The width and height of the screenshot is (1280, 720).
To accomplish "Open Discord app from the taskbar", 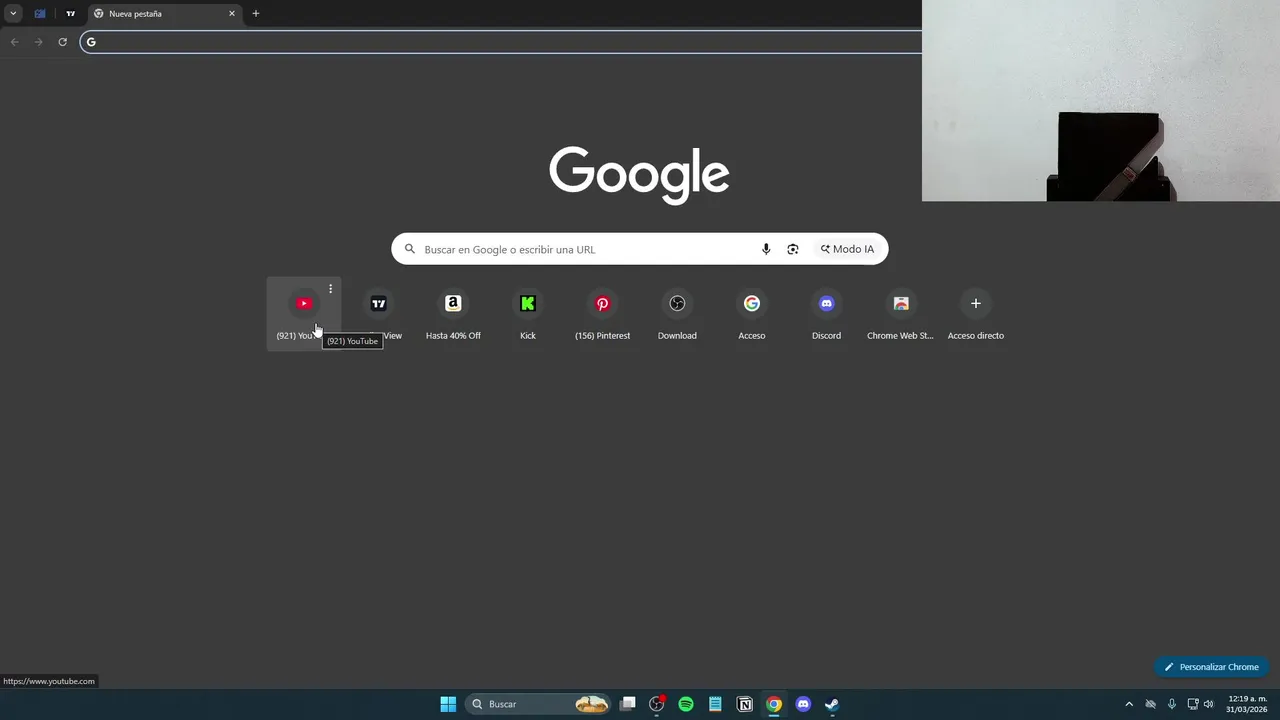I will pos(803,704).
